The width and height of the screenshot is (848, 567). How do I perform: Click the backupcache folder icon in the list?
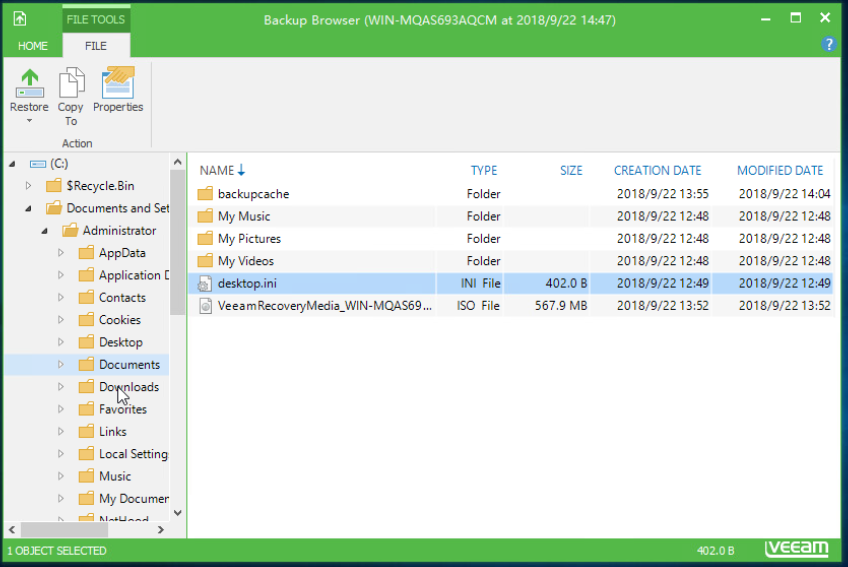[205, 194]
